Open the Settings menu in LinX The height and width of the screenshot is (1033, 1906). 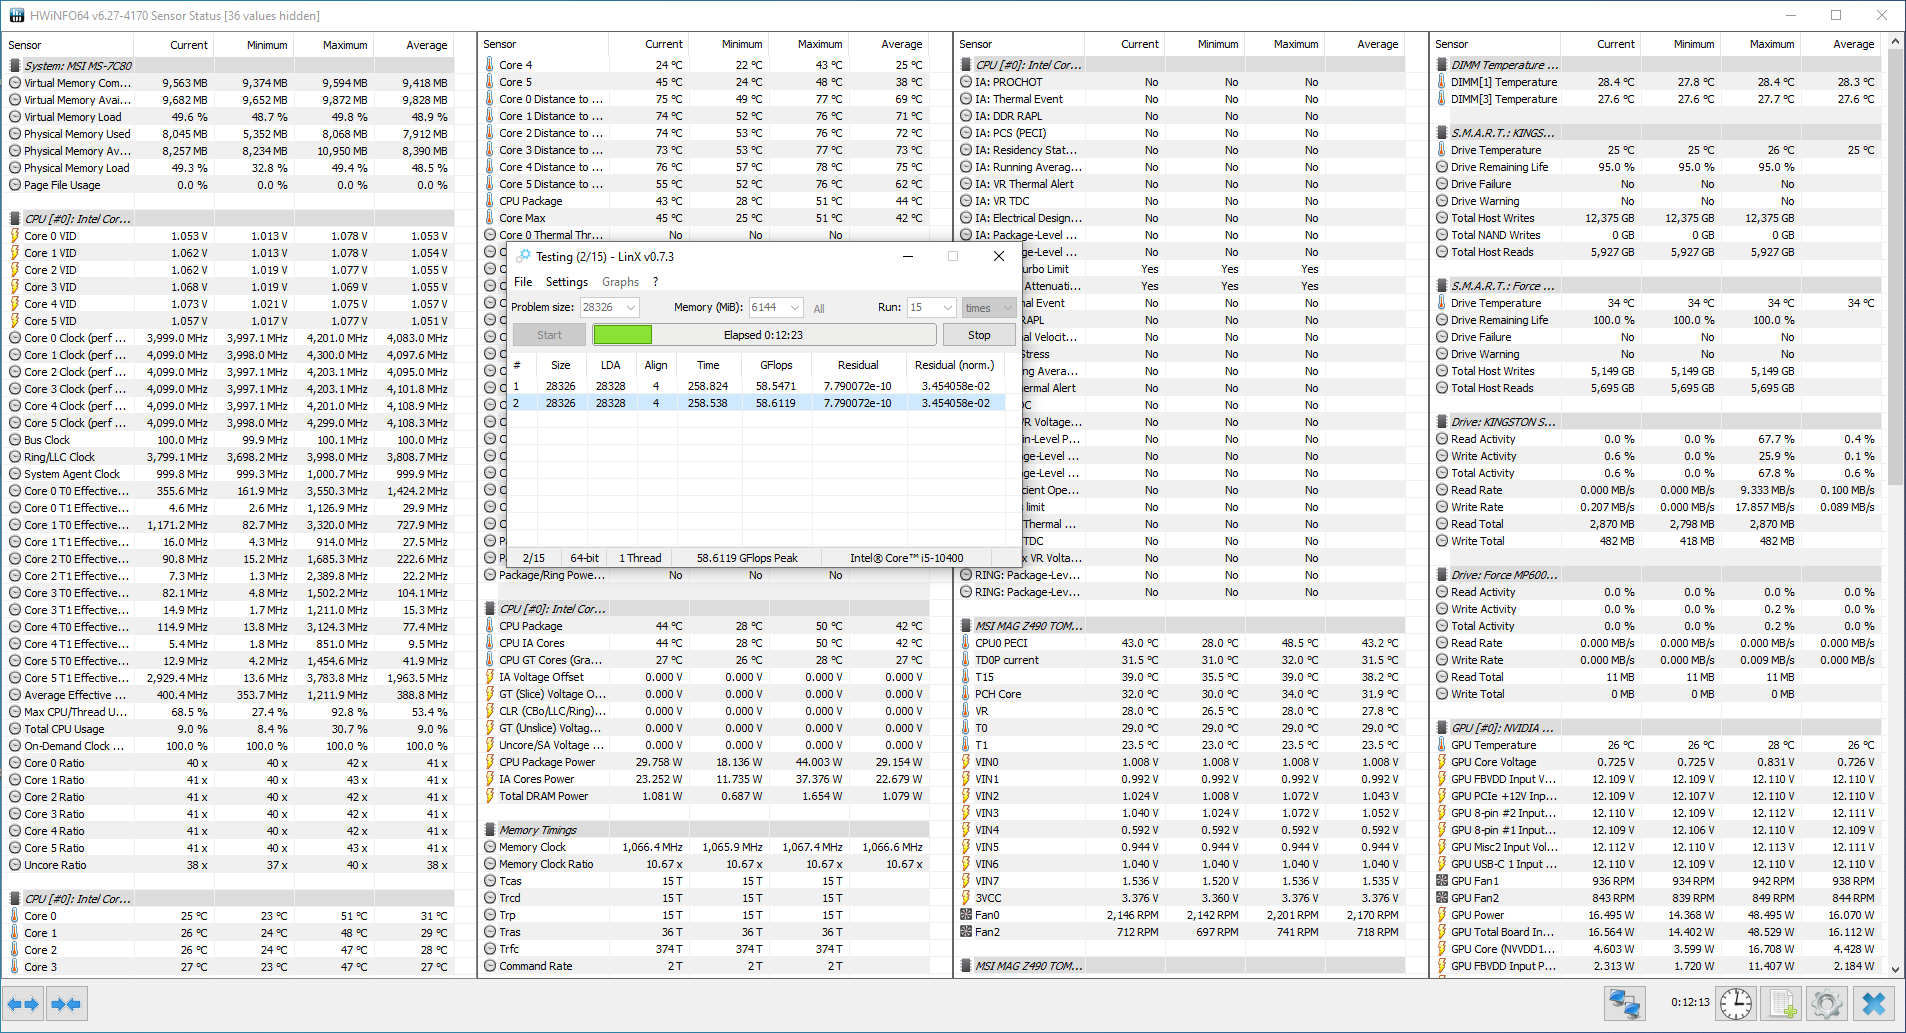point(567,282)
